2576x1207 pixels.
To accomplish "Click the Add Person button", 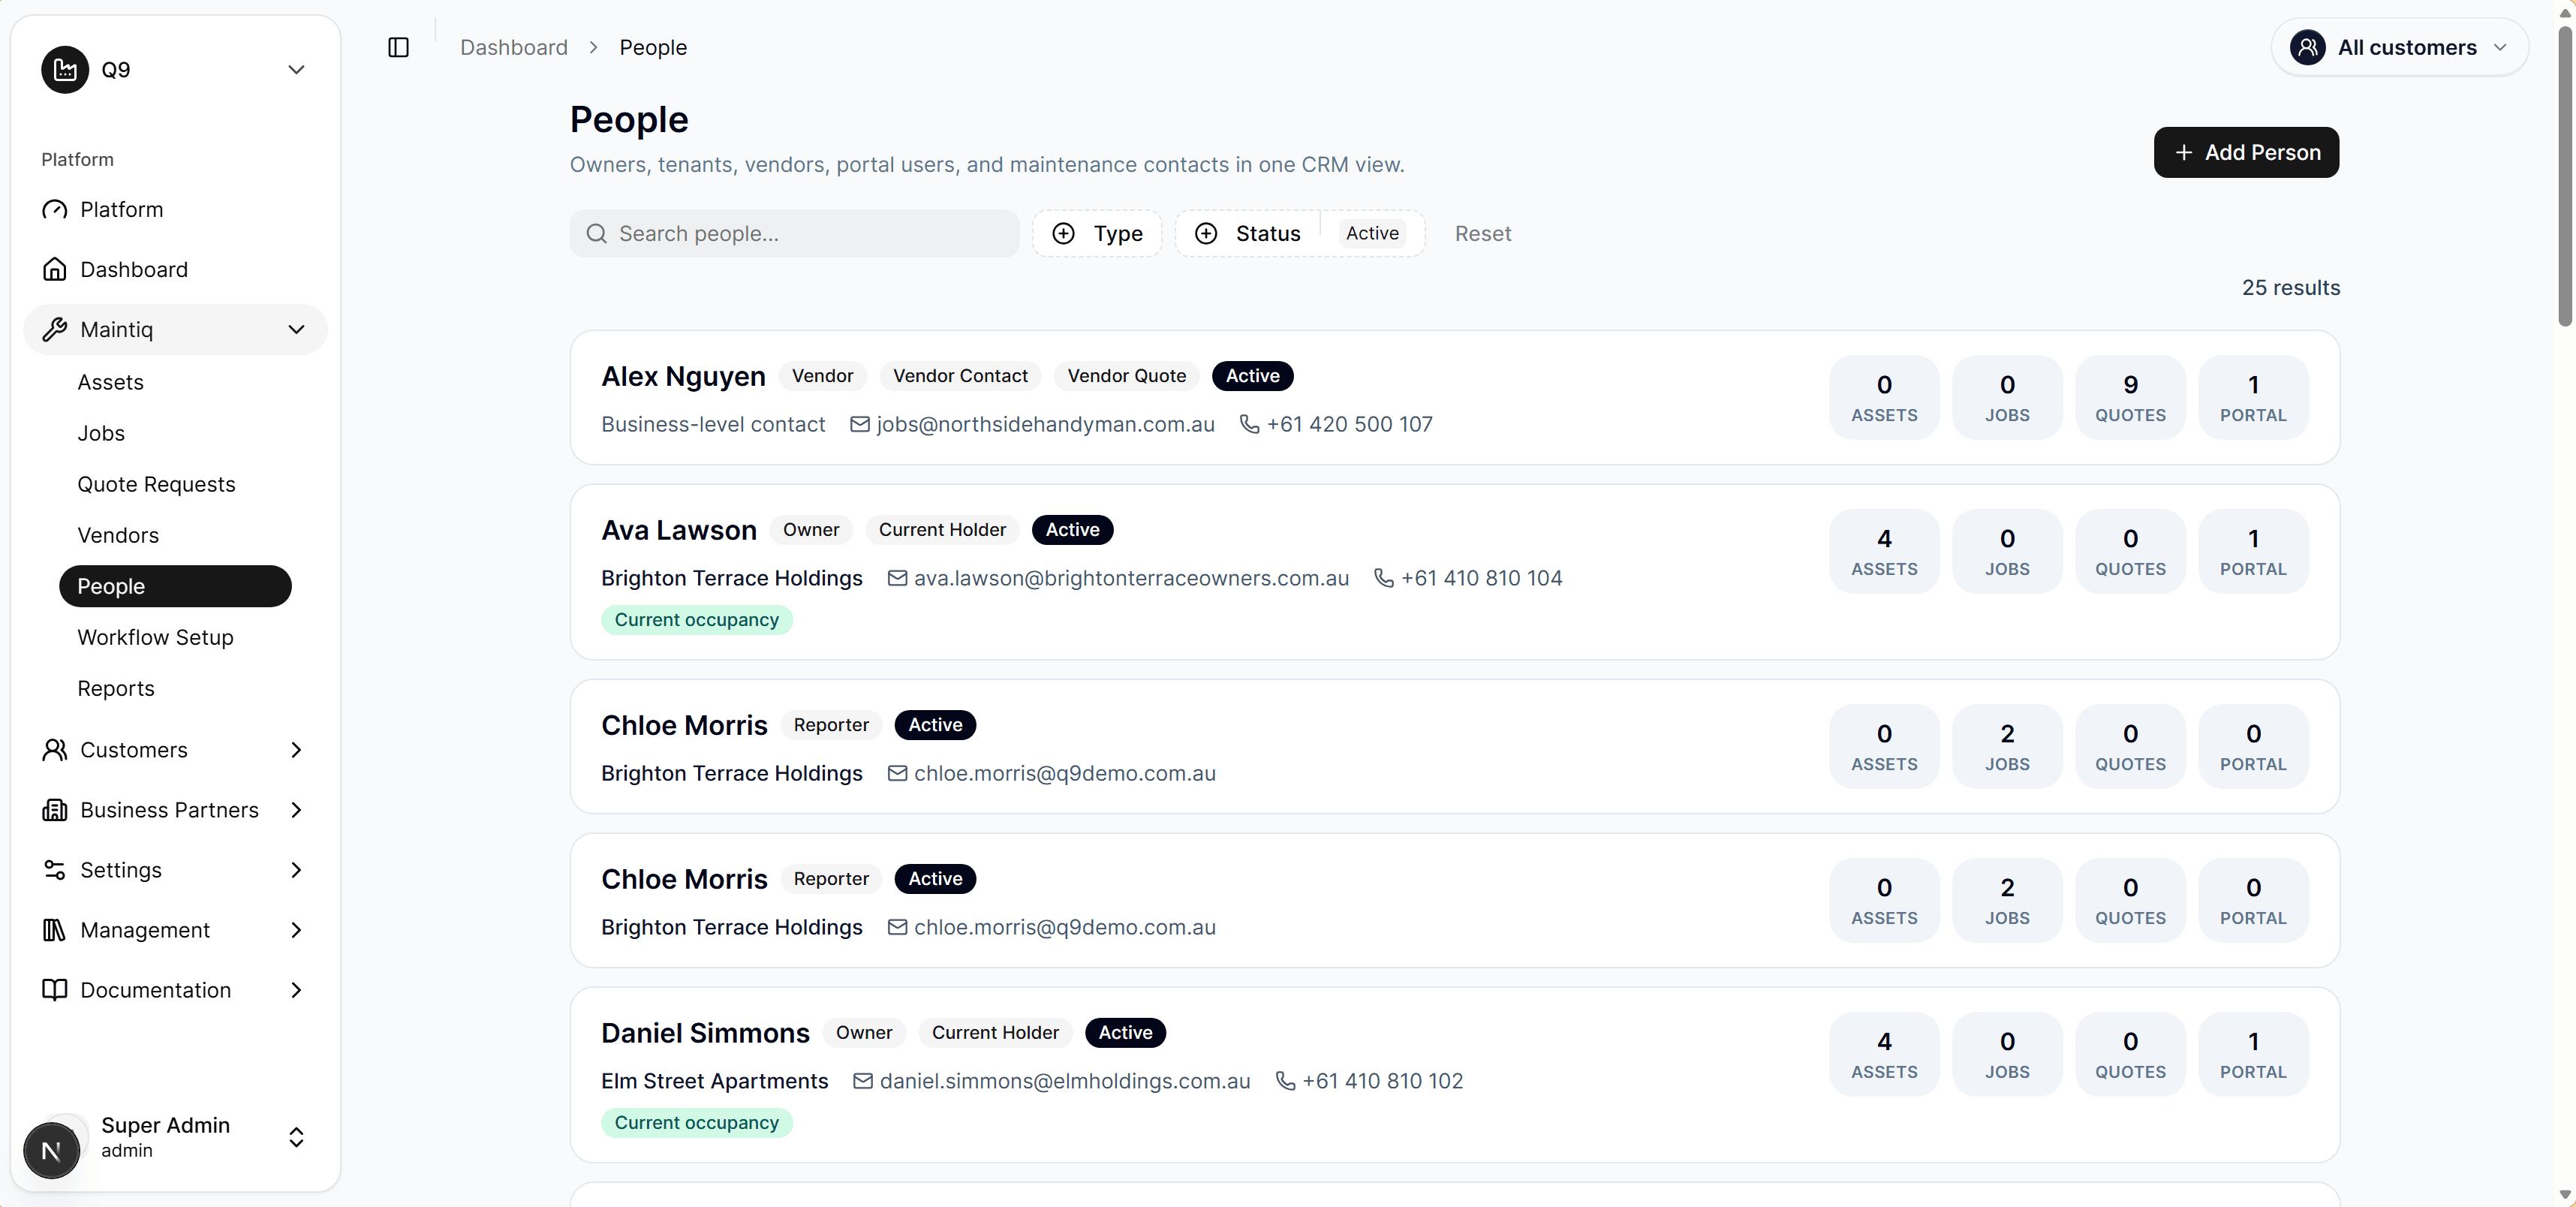I will click(2246, 152).
